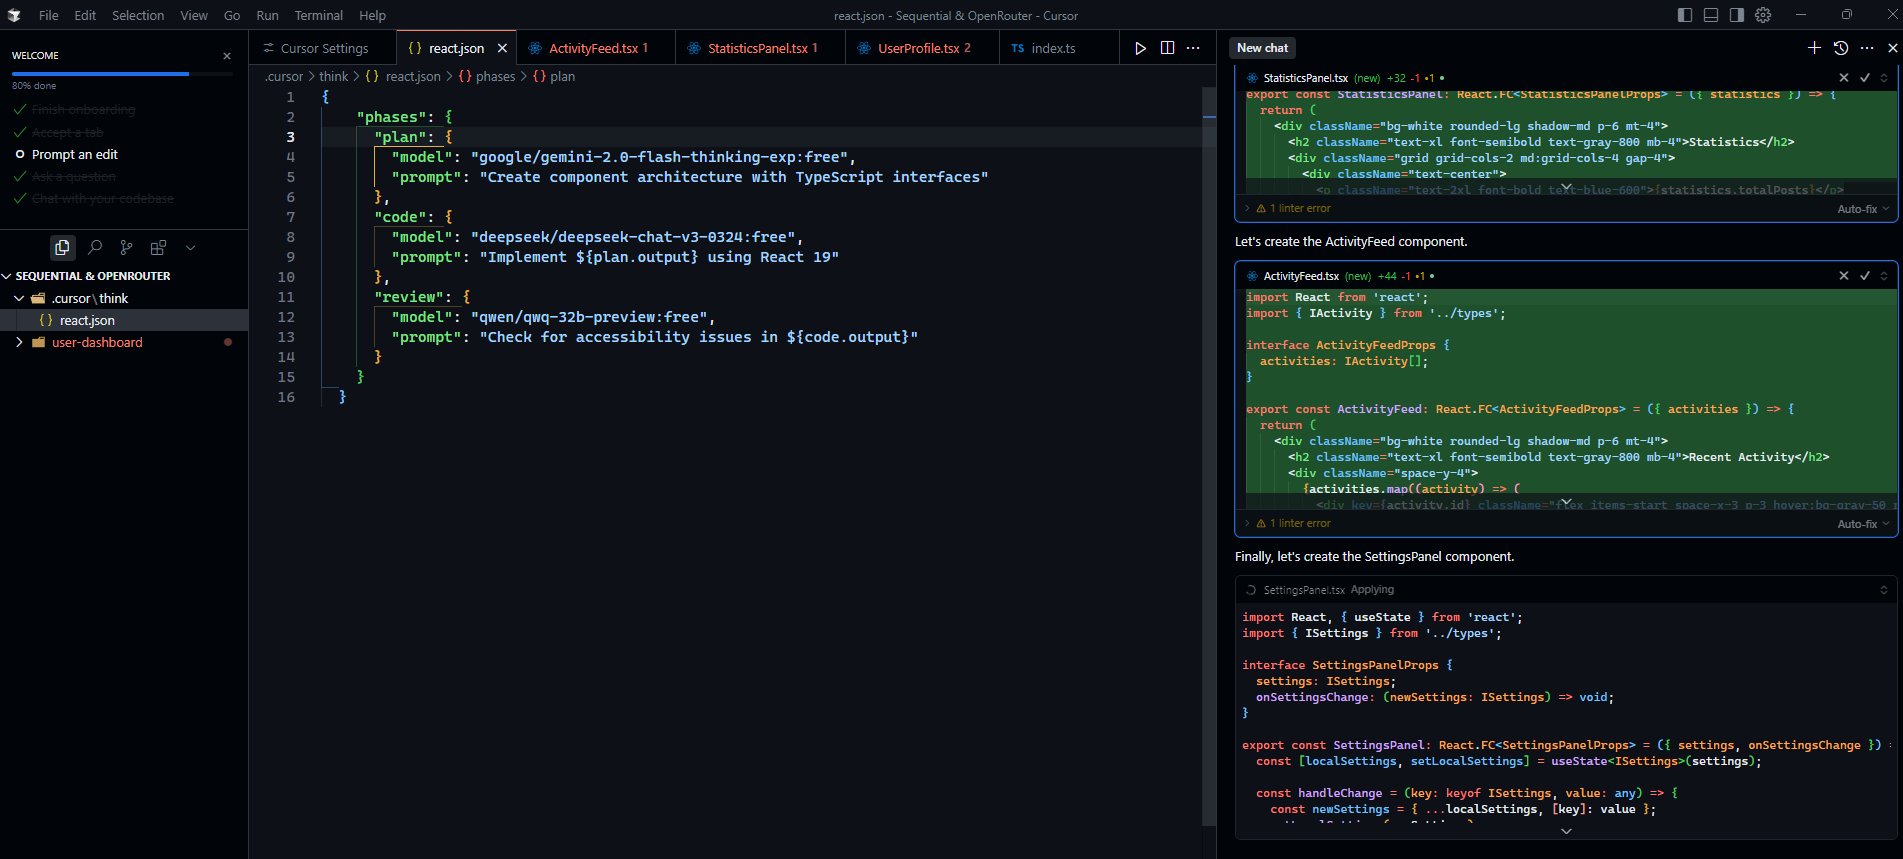Reject ActivityFeed.tsx changes with X
1903x859 pixels.
1844,276
